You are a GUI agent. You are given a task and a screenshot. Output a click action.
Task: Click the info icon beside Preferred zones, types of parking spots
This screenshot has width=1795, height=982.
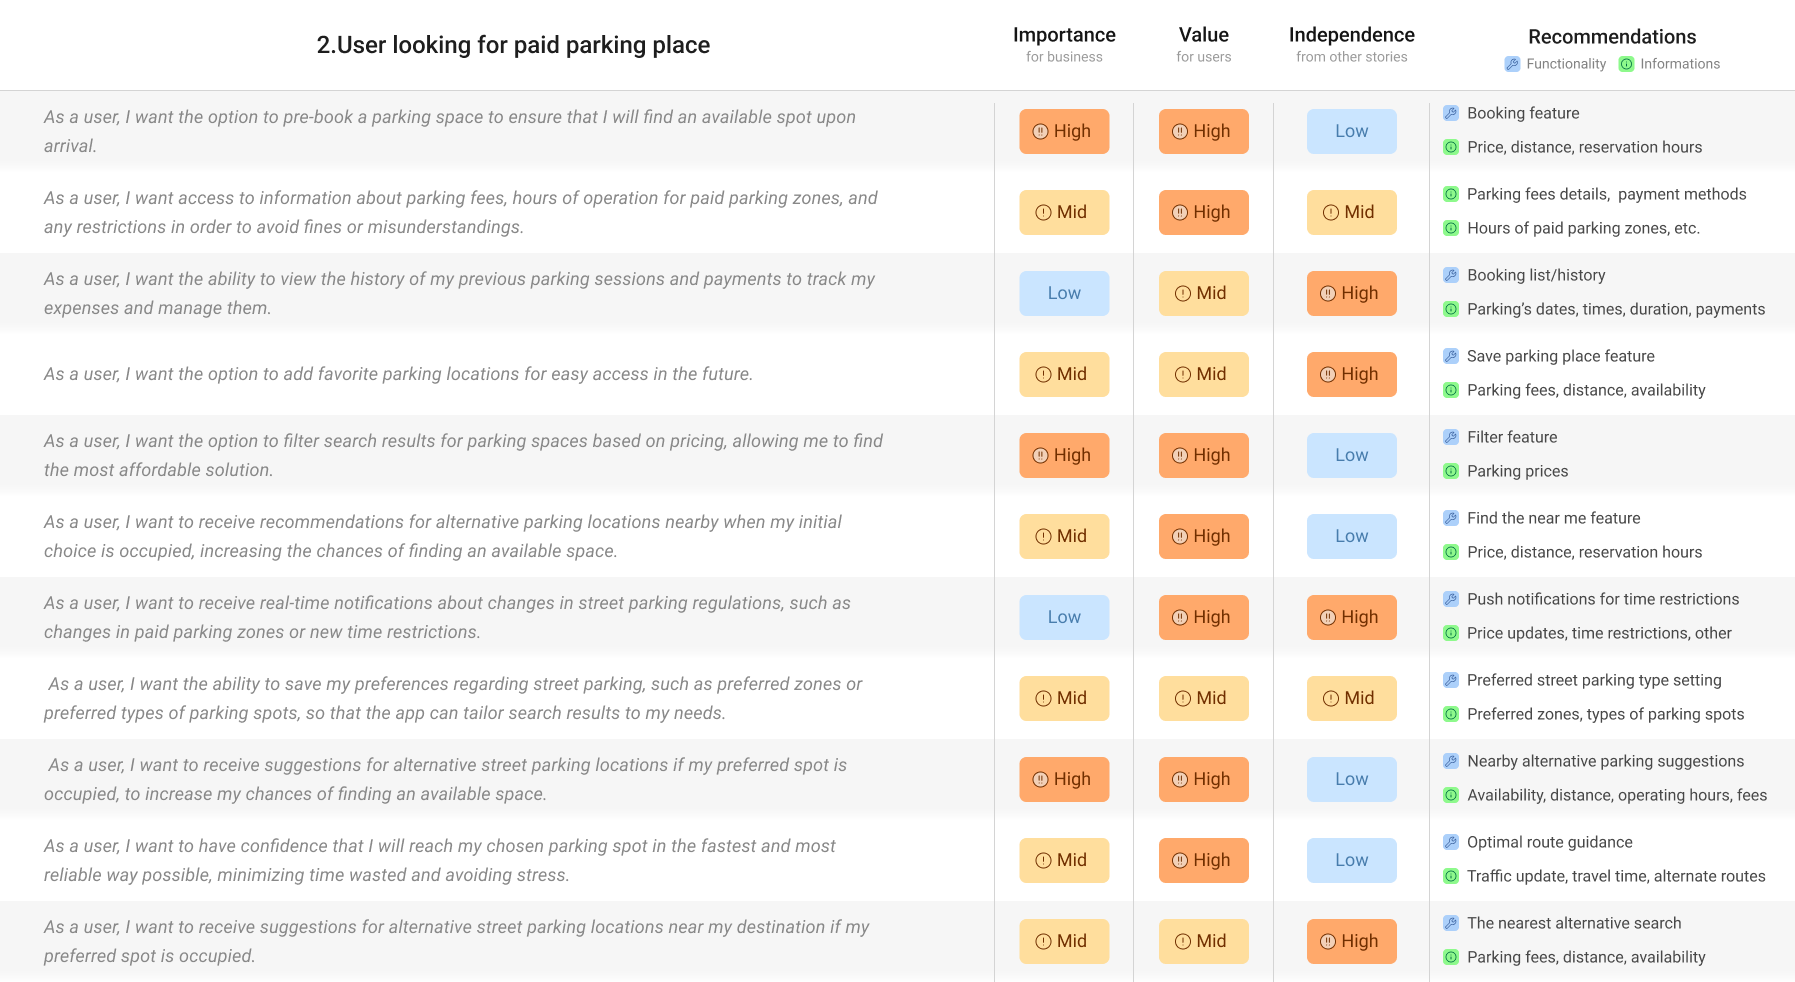(1451, 714)
